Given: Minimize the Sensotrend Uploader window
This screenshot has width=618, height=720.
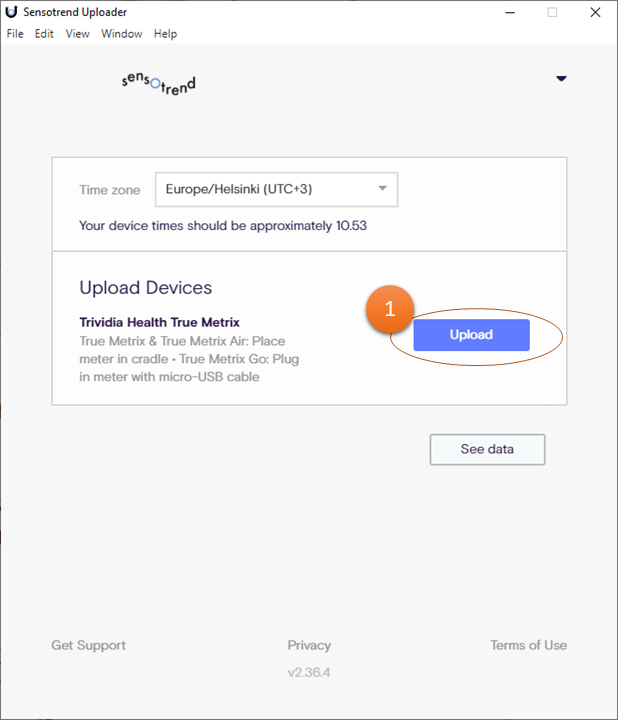Looking at the screenshot, I should (507, 13).
